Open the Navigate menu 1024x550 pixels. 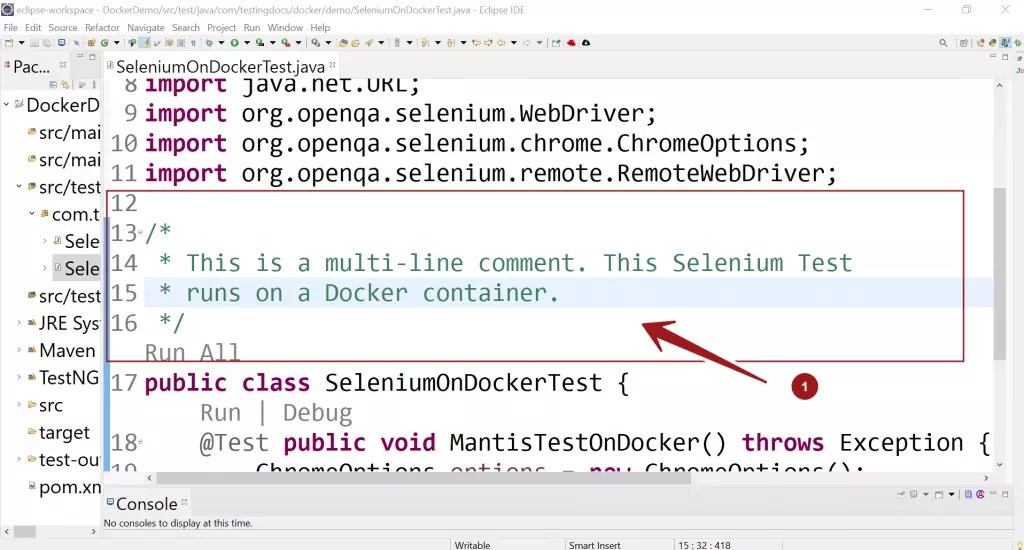coord(146,27)
